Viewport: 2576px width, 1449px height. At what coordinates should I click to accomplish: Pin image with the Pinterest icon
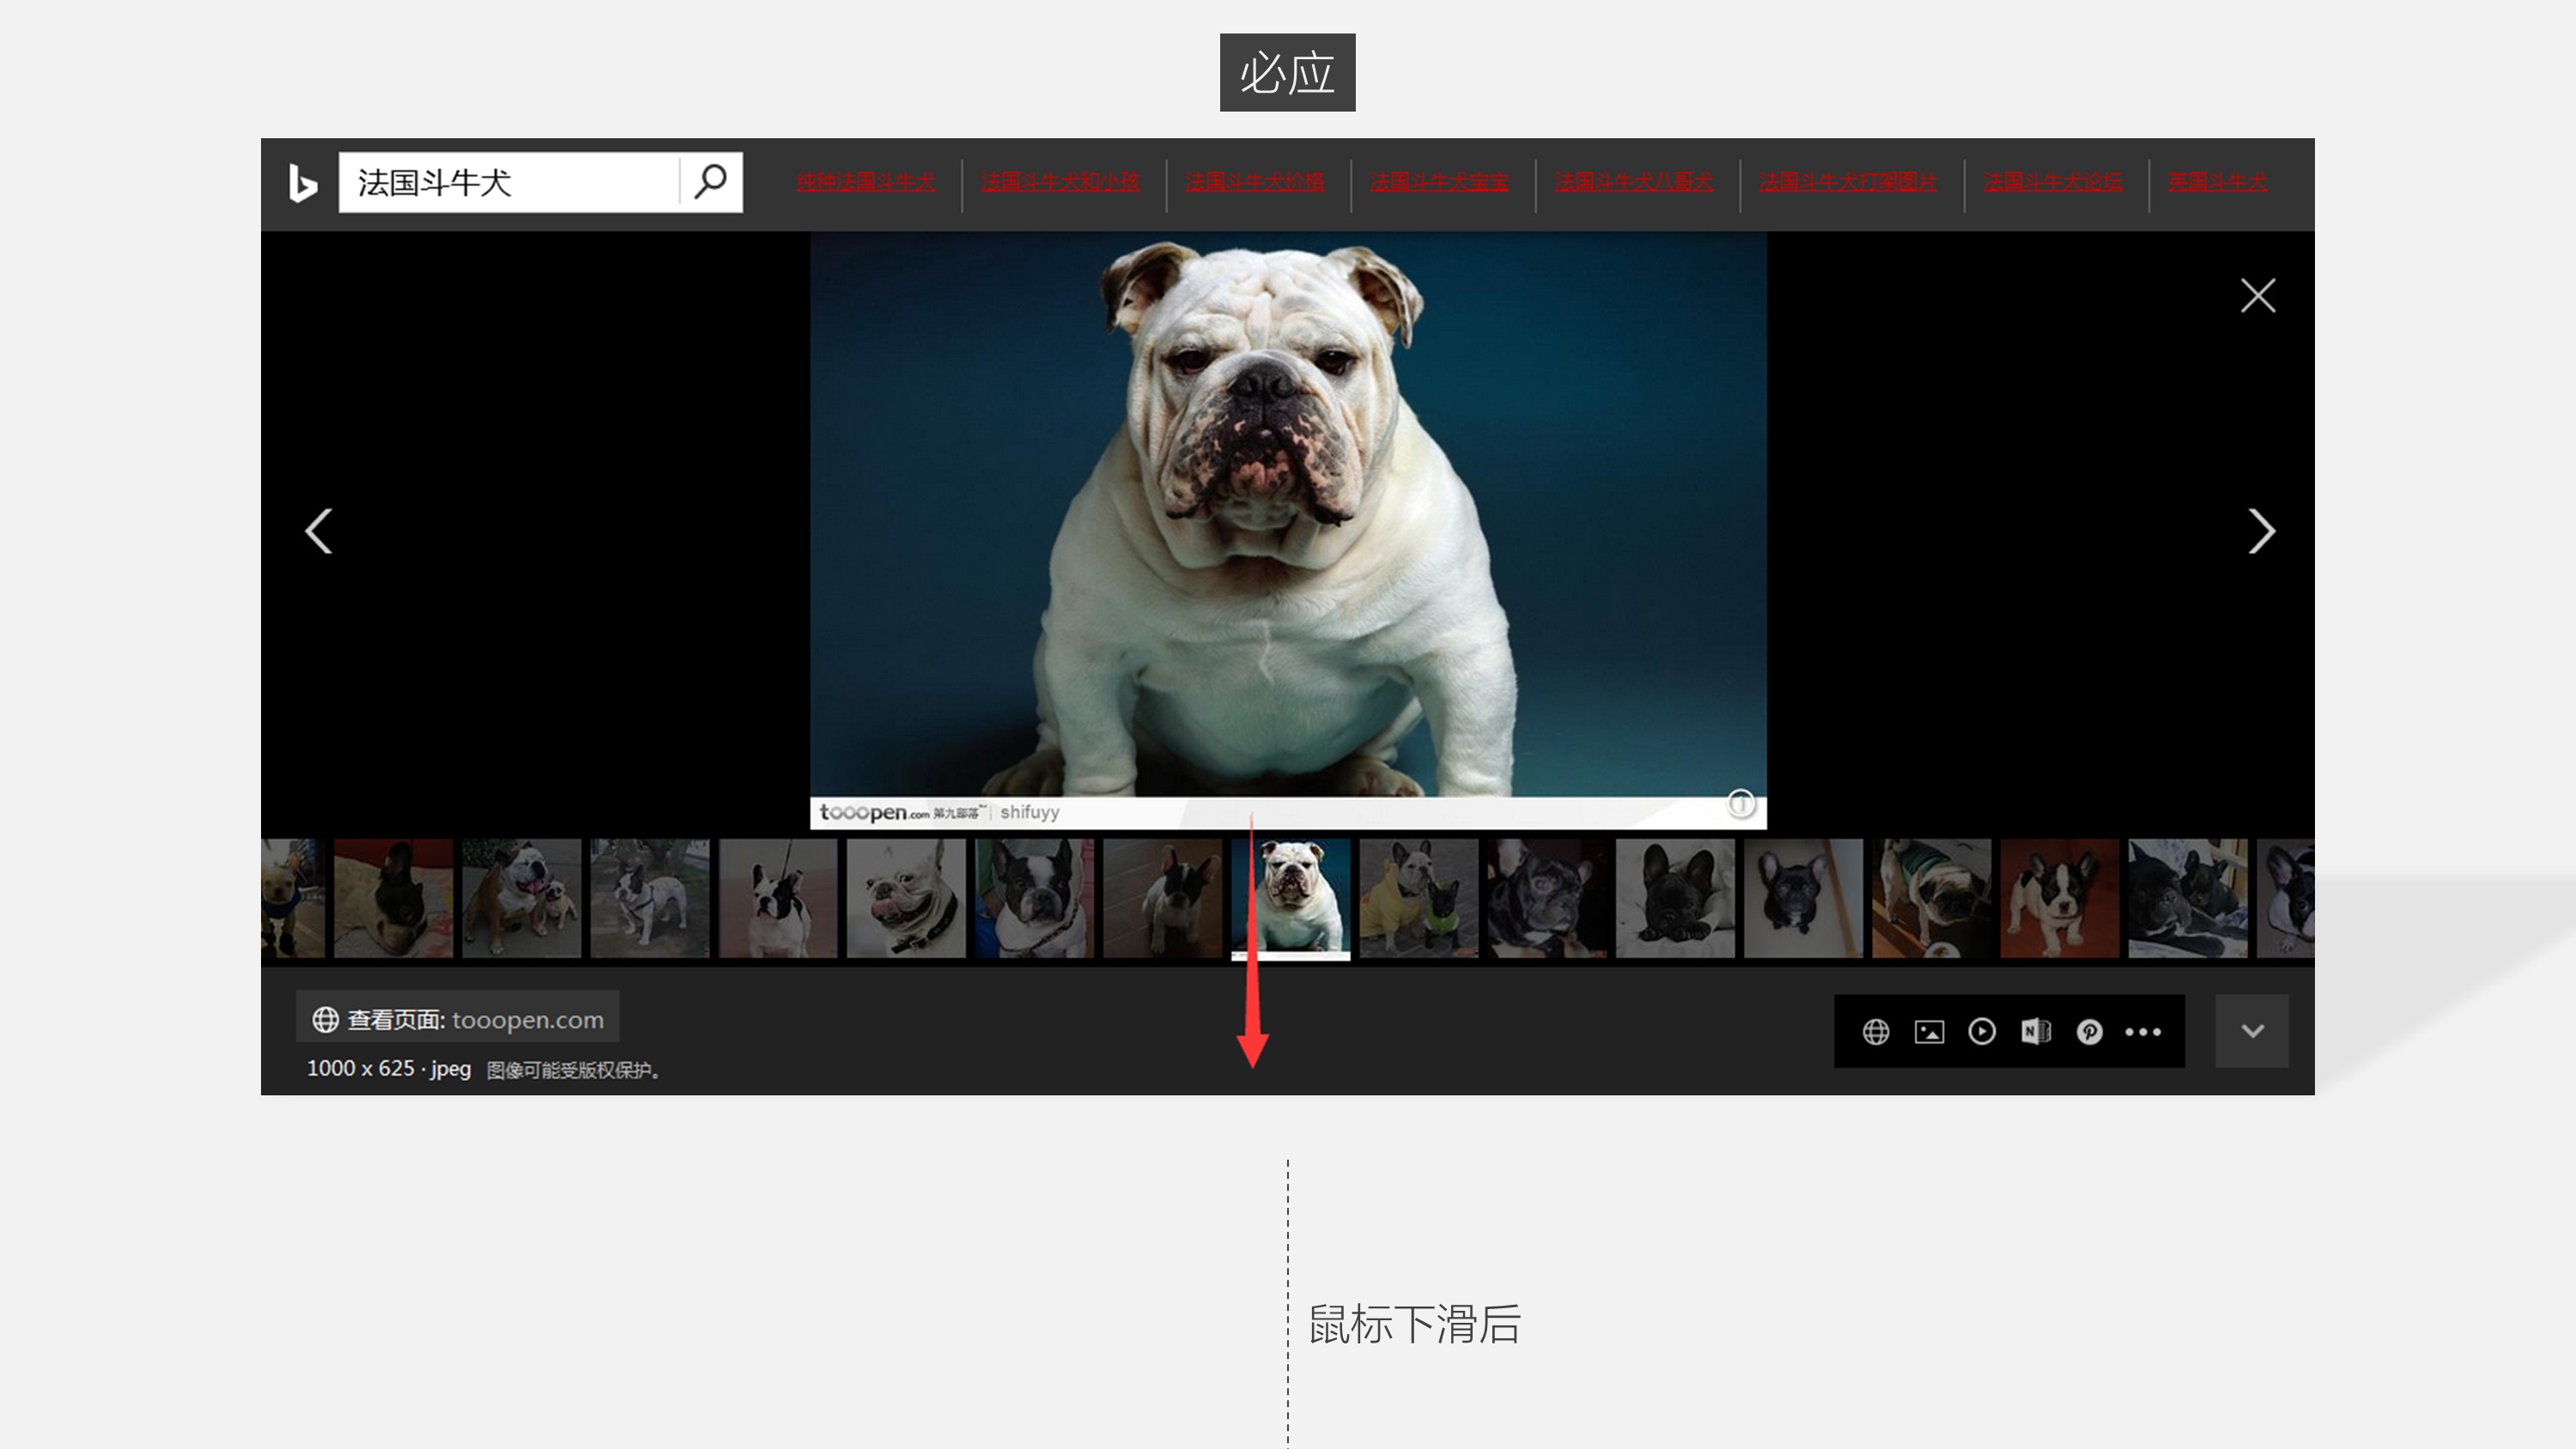pyautogui.click(x=2089, y=1032)
